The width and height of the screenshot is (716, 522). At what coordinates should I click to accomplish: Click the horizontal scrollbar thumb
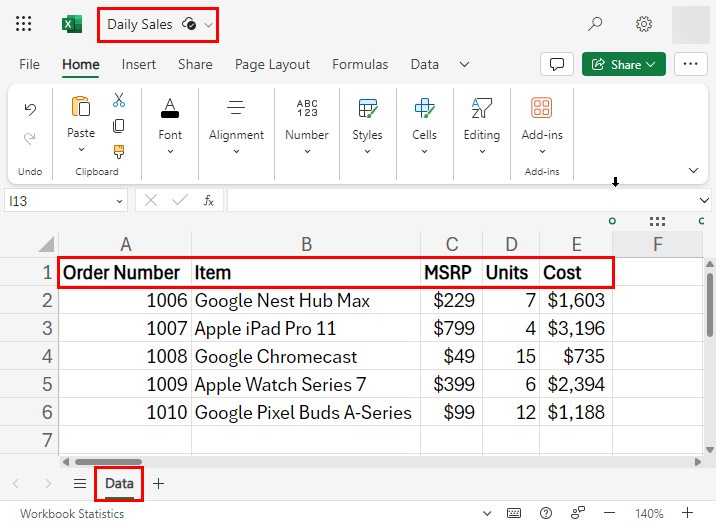click(108, 462)
